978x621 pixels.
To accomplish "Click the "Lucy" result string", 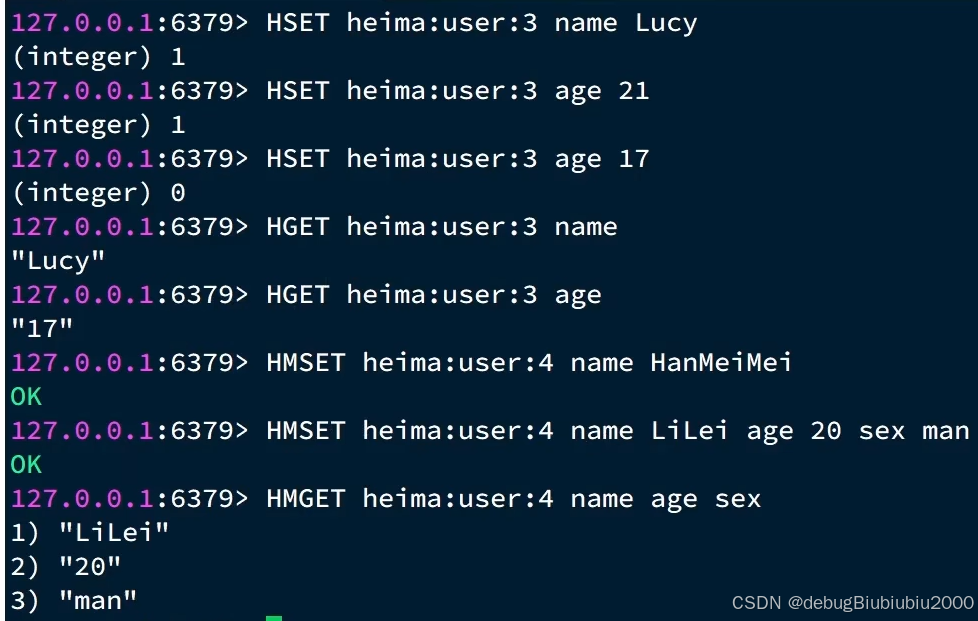I will [58, 261].
